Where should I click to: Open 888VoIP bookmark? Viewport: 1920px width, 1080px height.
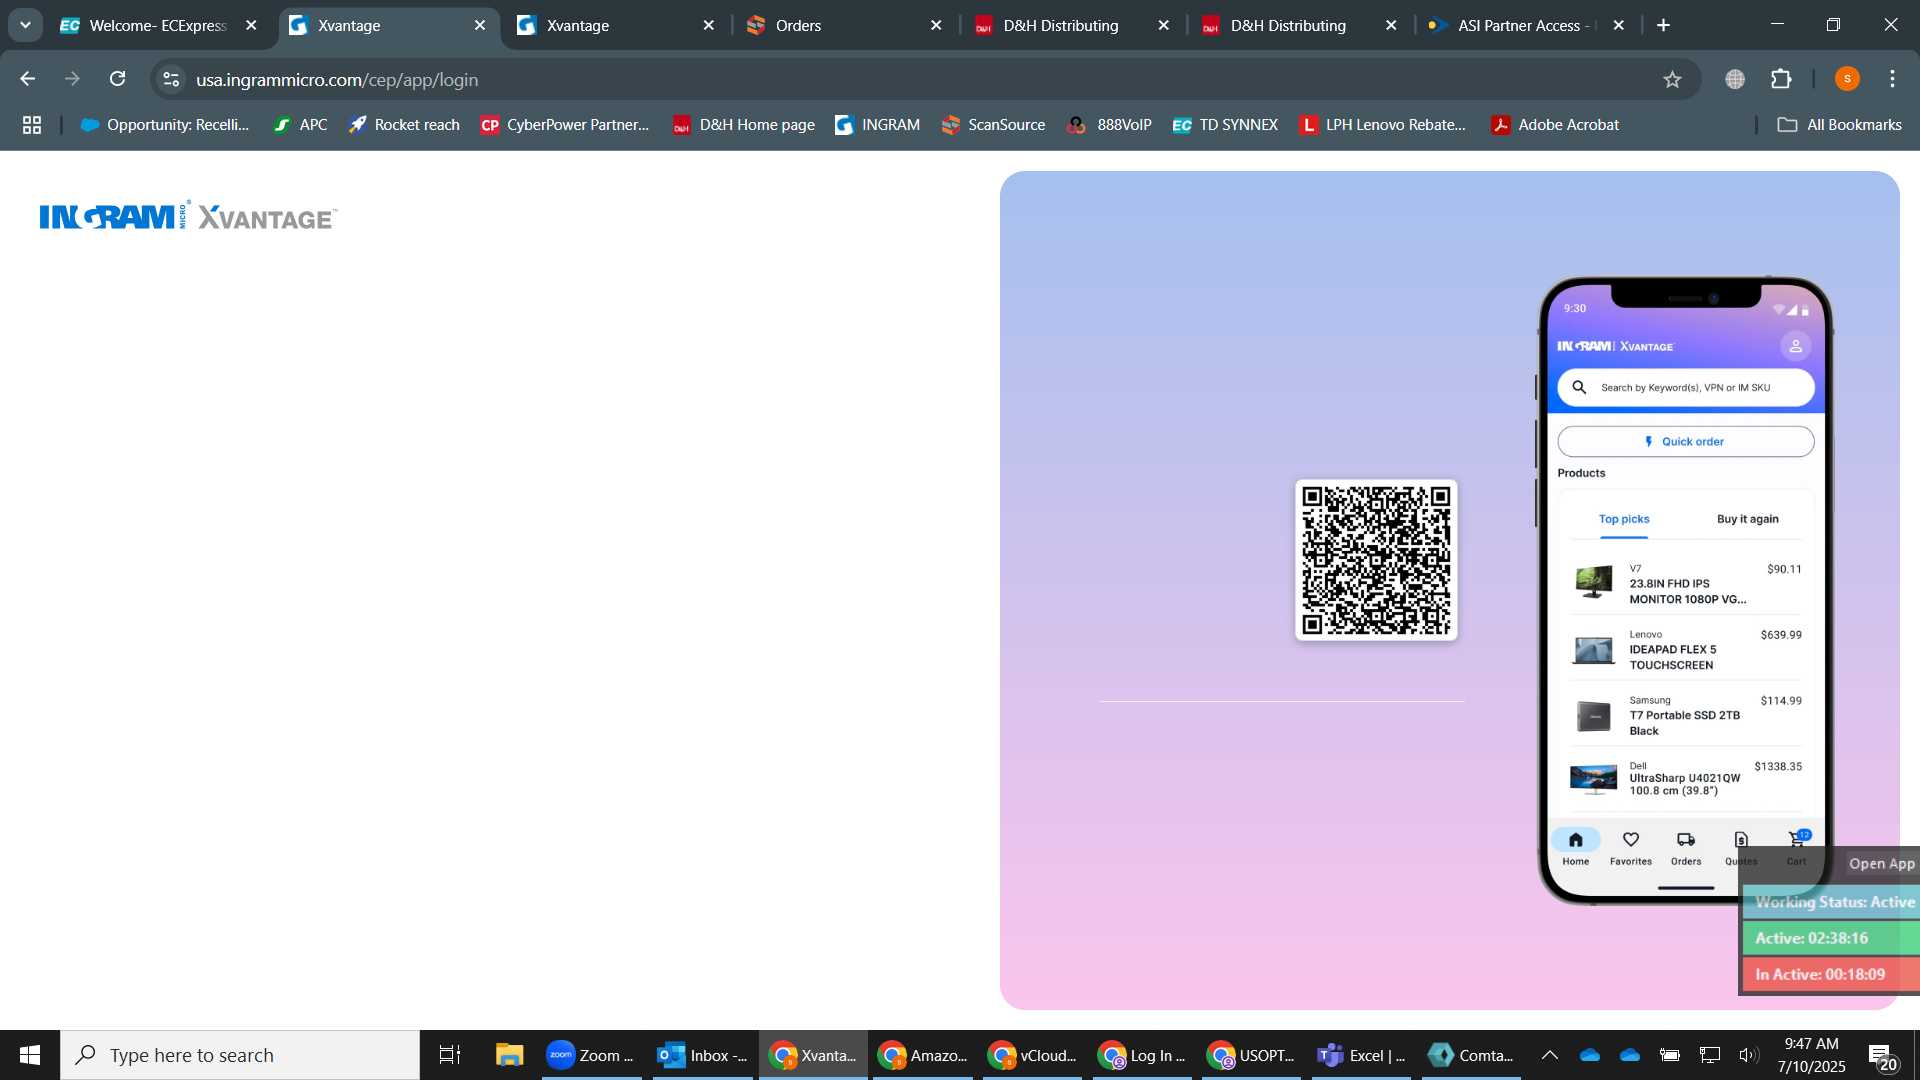click(1110, 125)
